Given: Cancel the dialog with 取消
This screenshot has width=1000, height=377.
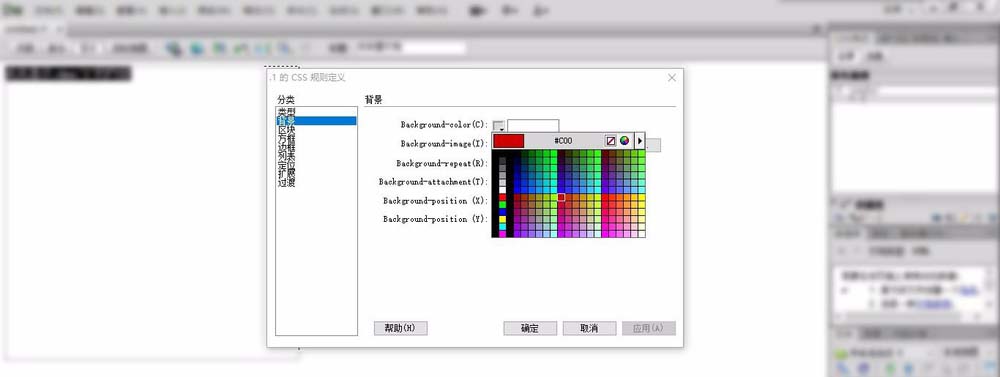Looking at the screenshot, I should tap(589, 328).
